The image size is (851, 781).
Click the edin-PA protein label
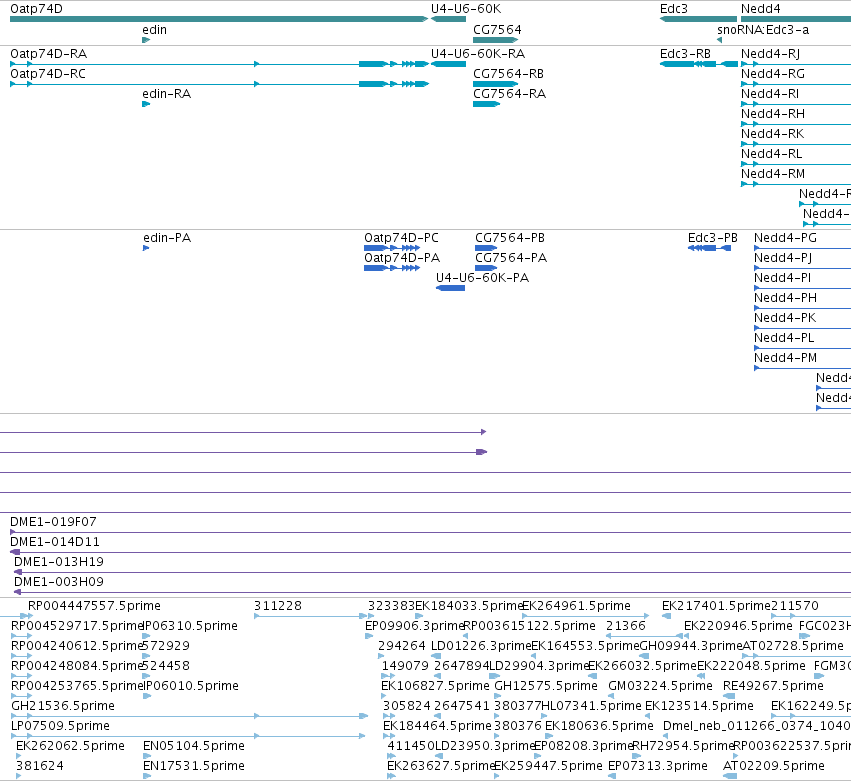point(167,238)
